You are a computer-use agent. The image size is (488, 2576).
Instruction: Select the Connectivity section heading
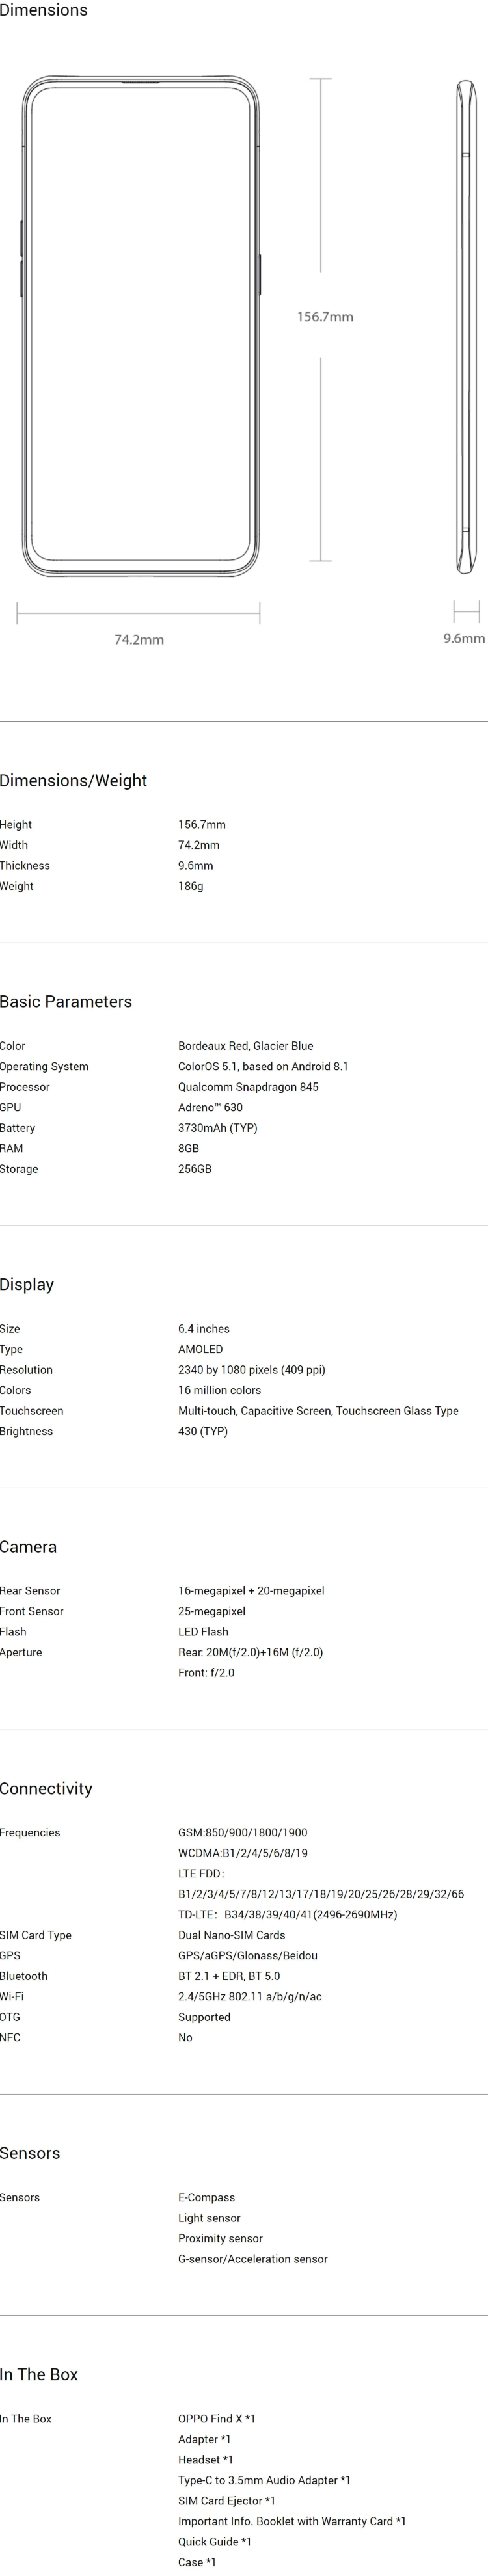click(x=46, y=1789)
